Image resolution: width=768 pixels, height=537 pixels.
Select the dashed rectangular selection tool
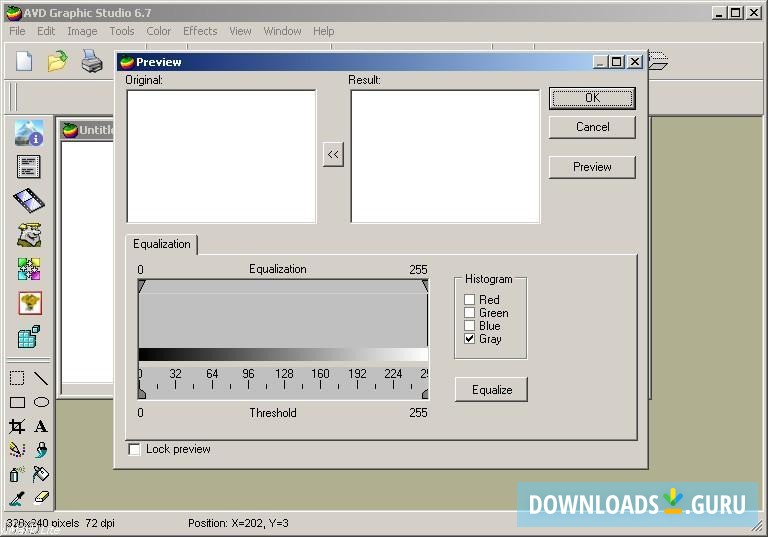[17, 378]
